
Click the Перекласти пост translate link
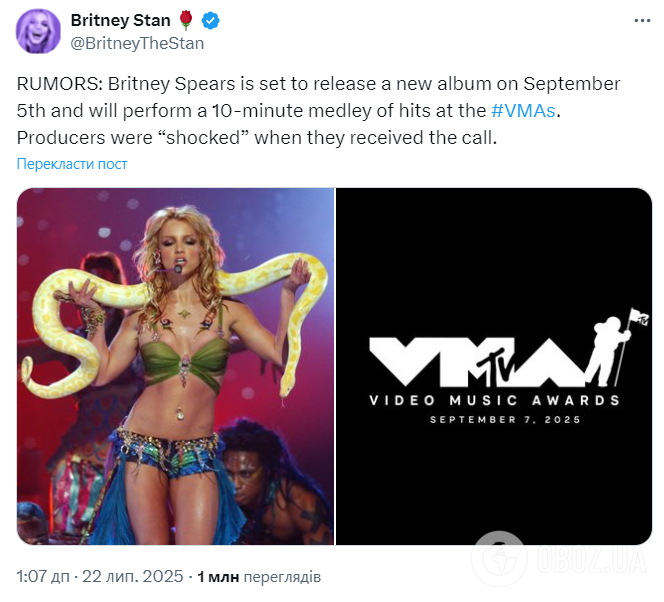[x=72, y=164]
